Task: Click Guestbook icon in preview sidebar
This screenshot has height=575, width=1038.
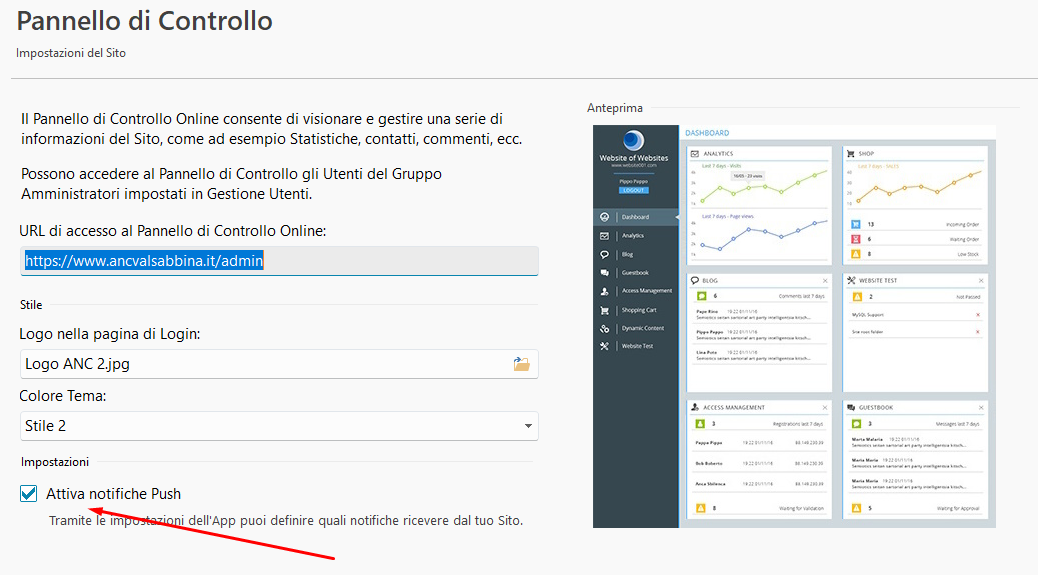Action: (604, 273)
